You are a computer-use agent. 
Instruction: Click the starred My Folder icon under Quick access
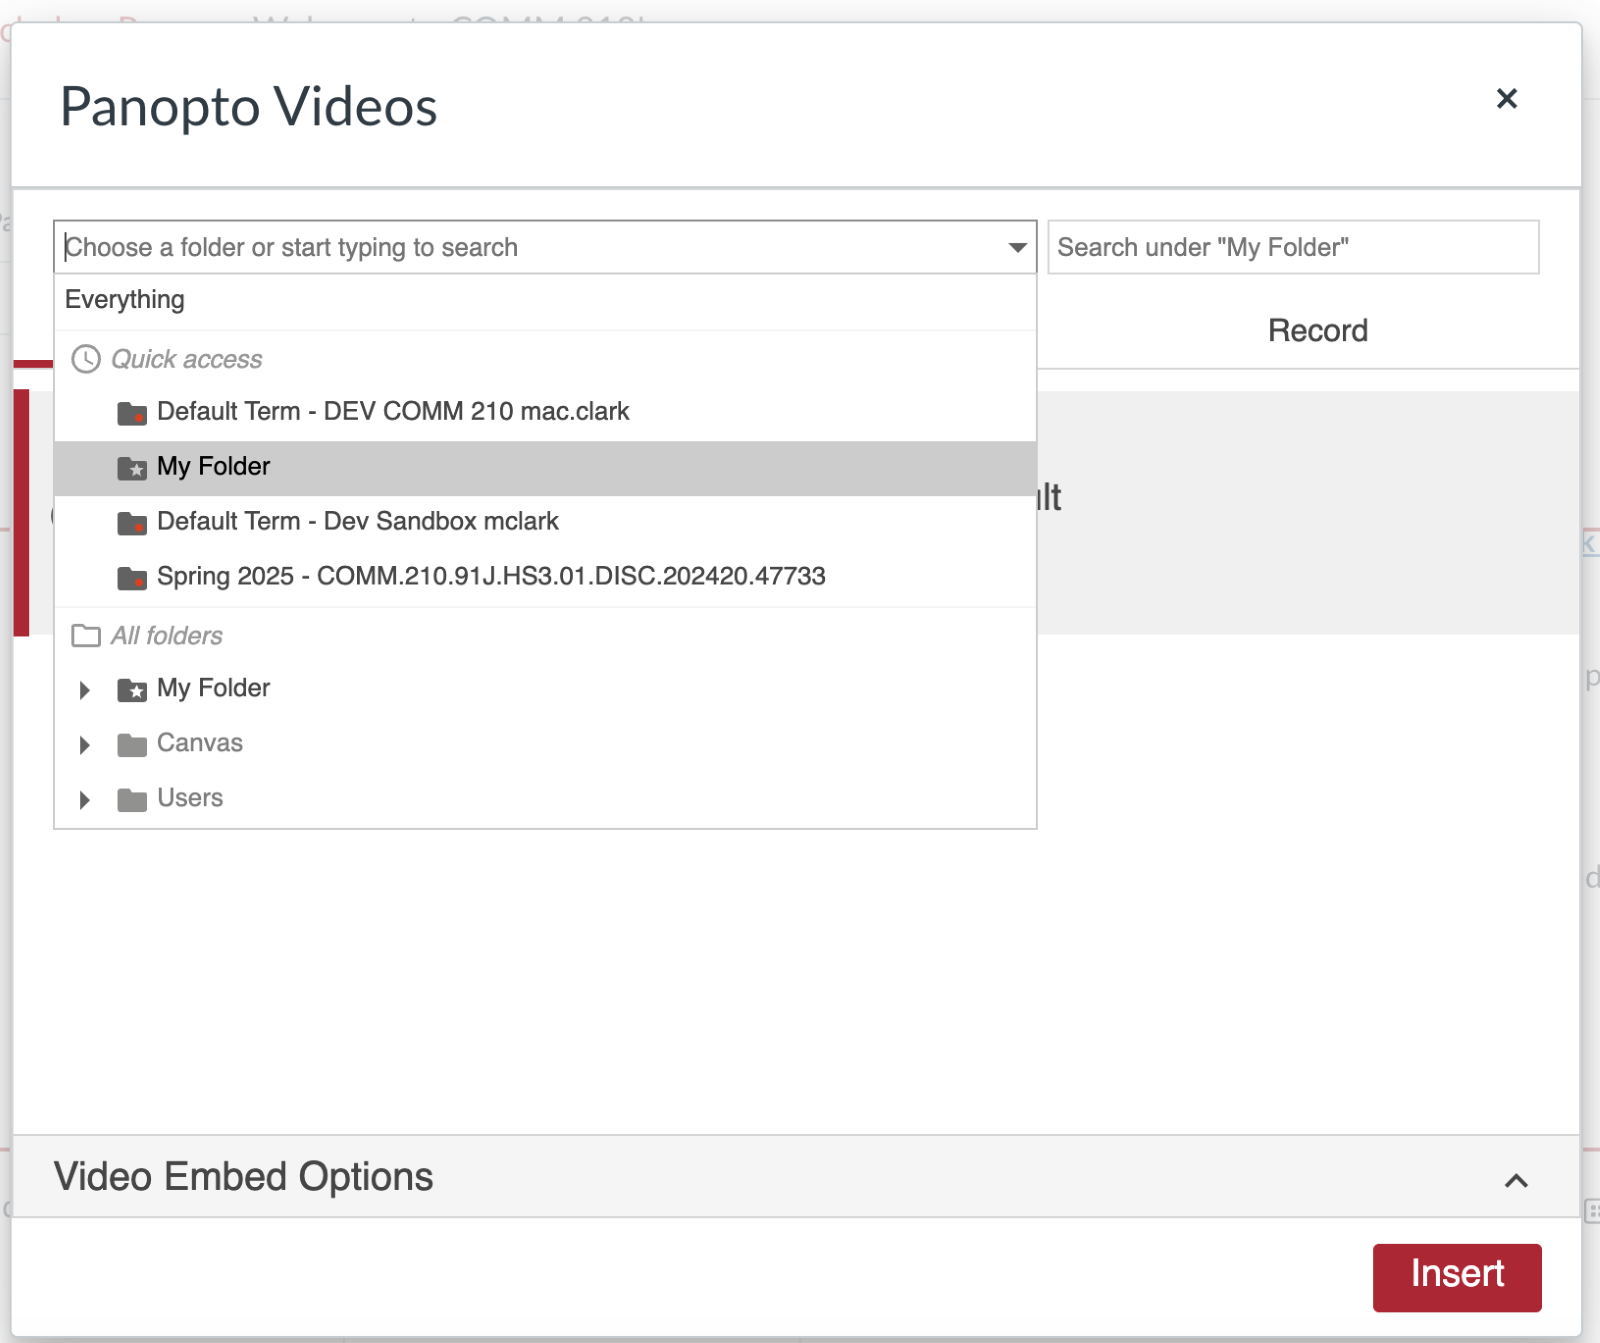coord(134,466)
